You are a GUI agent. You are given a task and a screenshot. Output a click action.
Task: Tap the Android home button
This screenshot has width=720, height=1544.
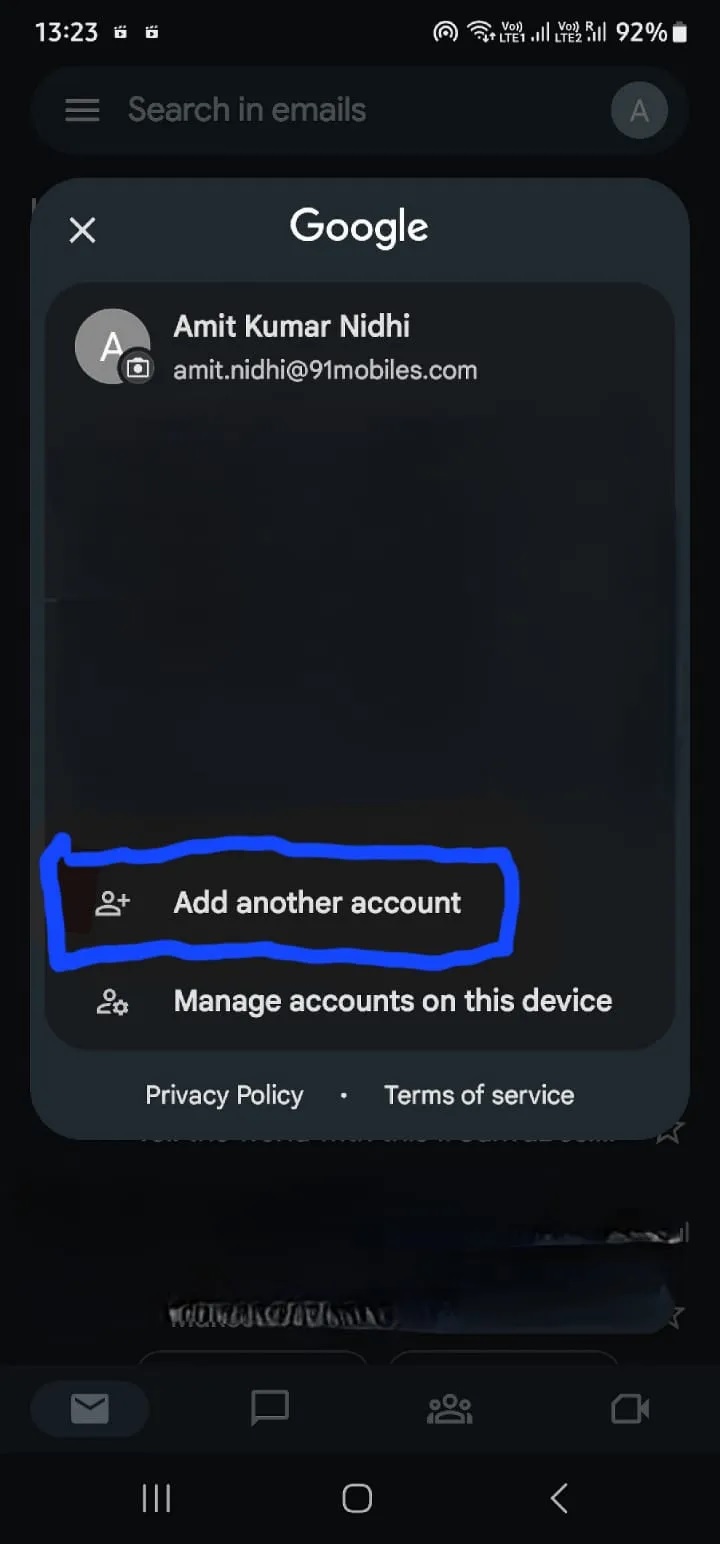click(357, 1498)
